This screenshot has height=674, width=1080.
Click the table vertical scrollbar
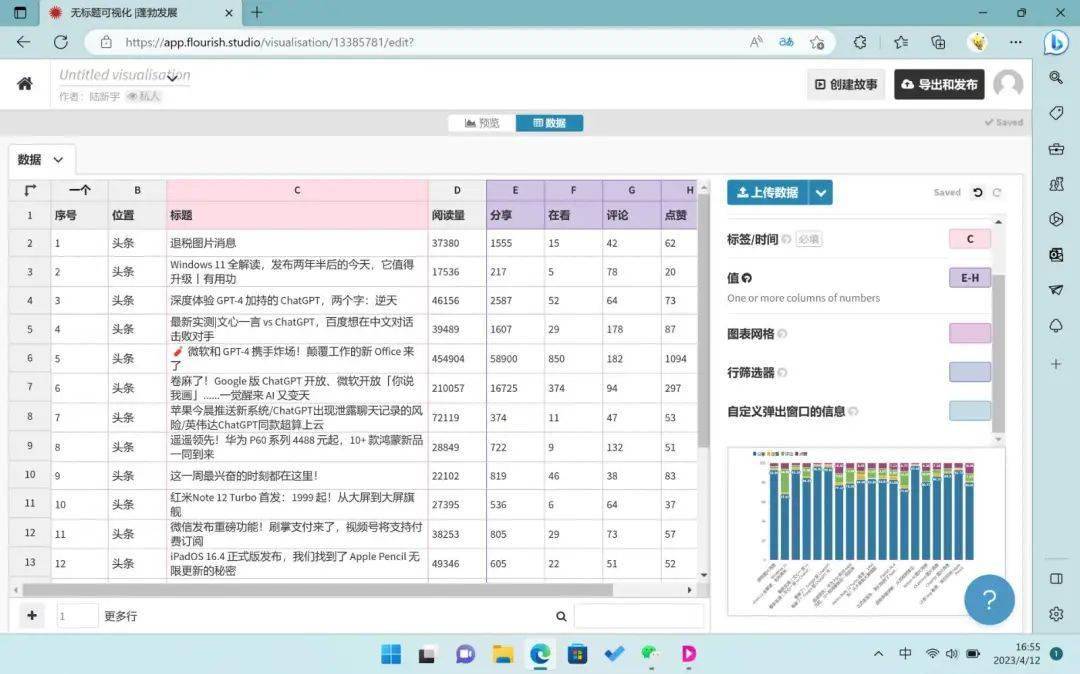703,320
